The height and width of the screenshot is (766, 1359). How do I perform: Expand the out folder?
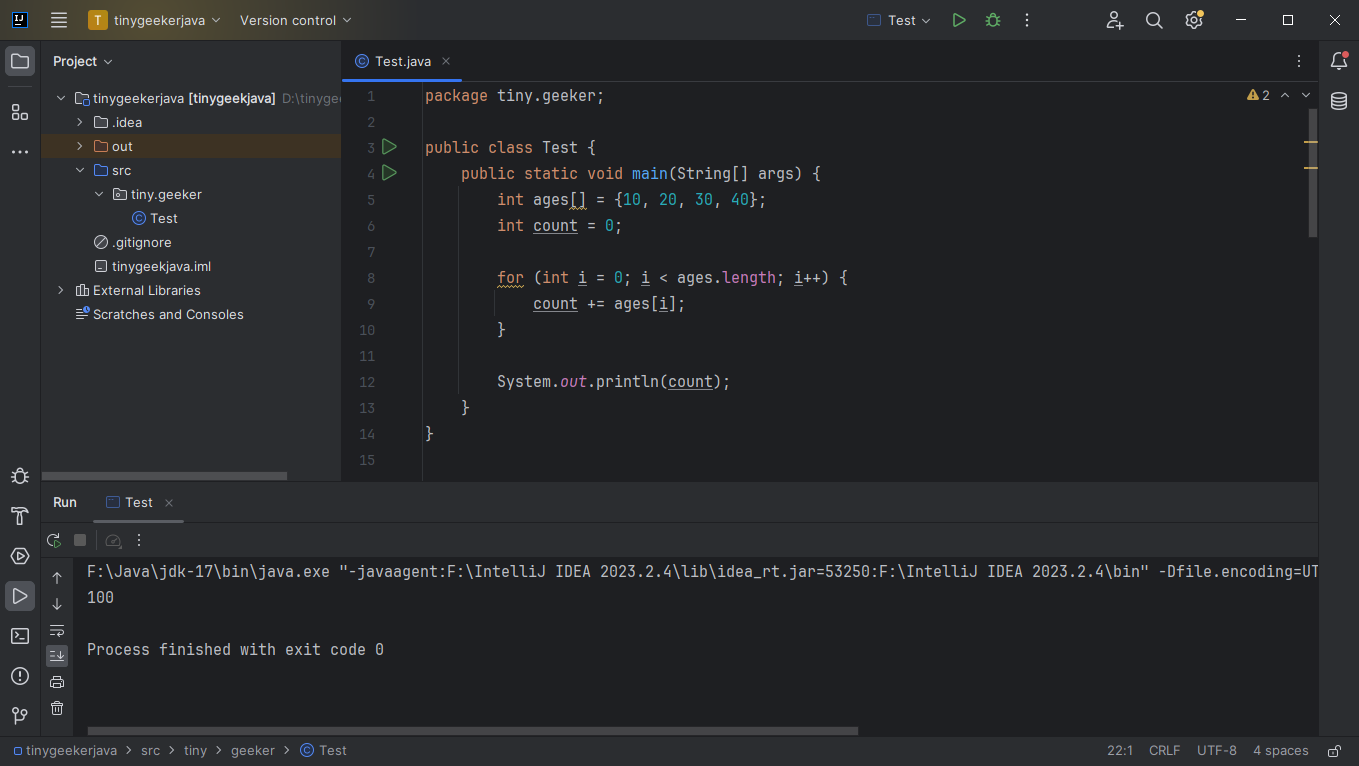80,146
